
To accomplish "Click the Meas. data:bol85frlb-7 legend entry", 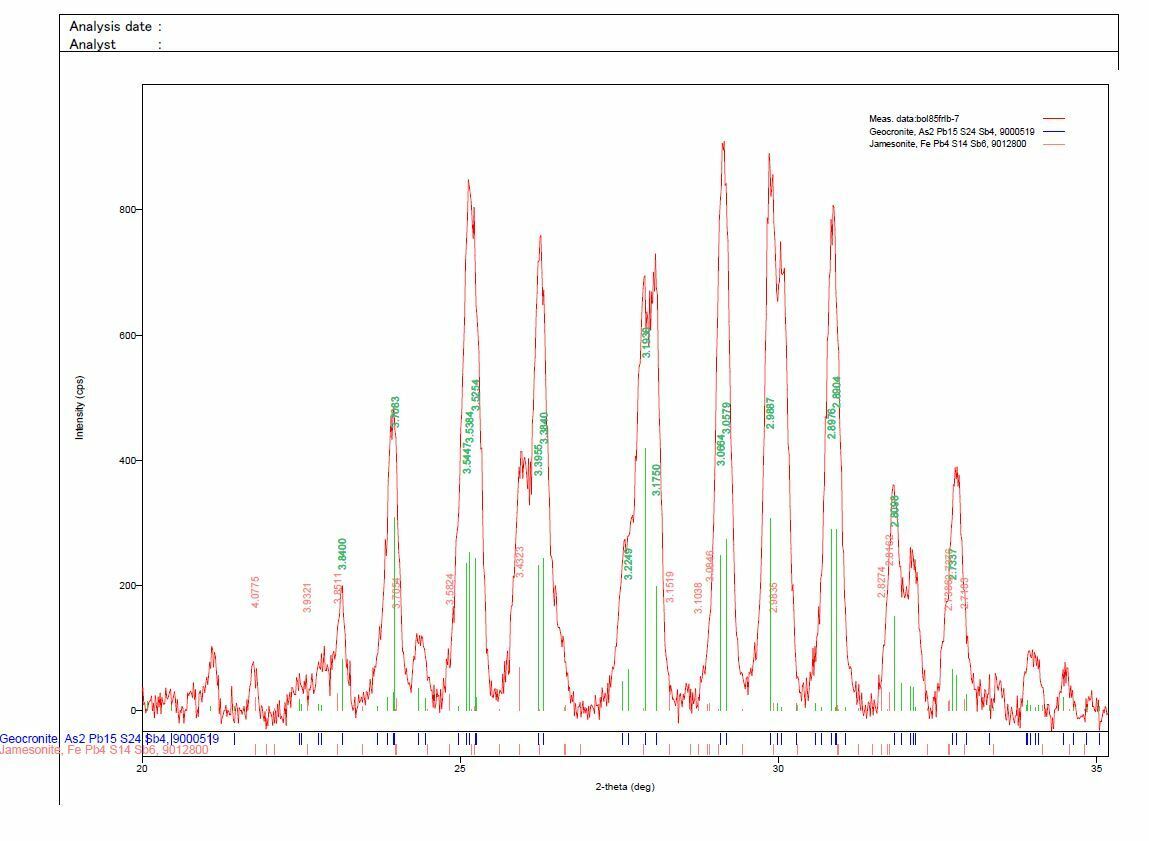I will tap(913, 119).
